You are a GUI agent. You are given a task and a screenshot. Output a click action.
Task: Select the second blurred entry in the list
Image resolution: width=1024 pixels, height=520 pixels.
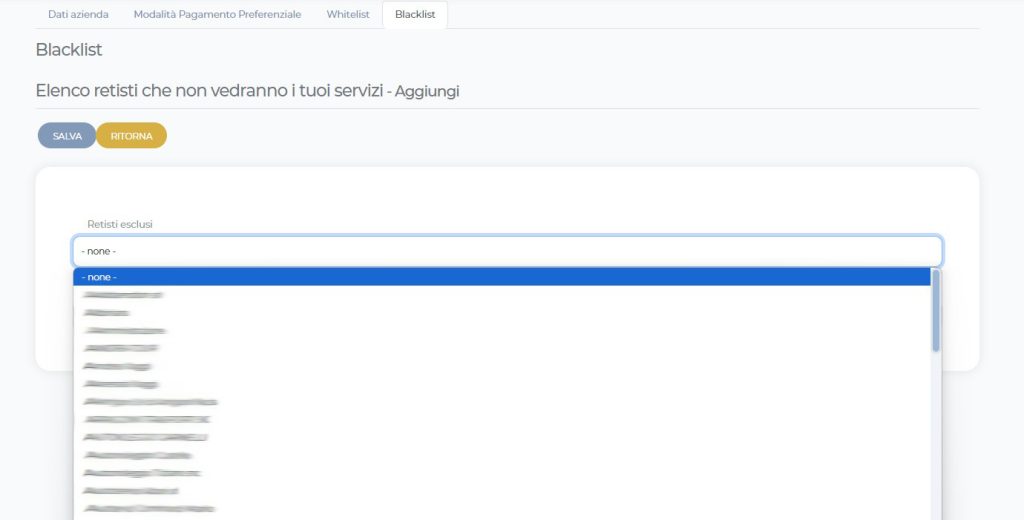[108, 313]
